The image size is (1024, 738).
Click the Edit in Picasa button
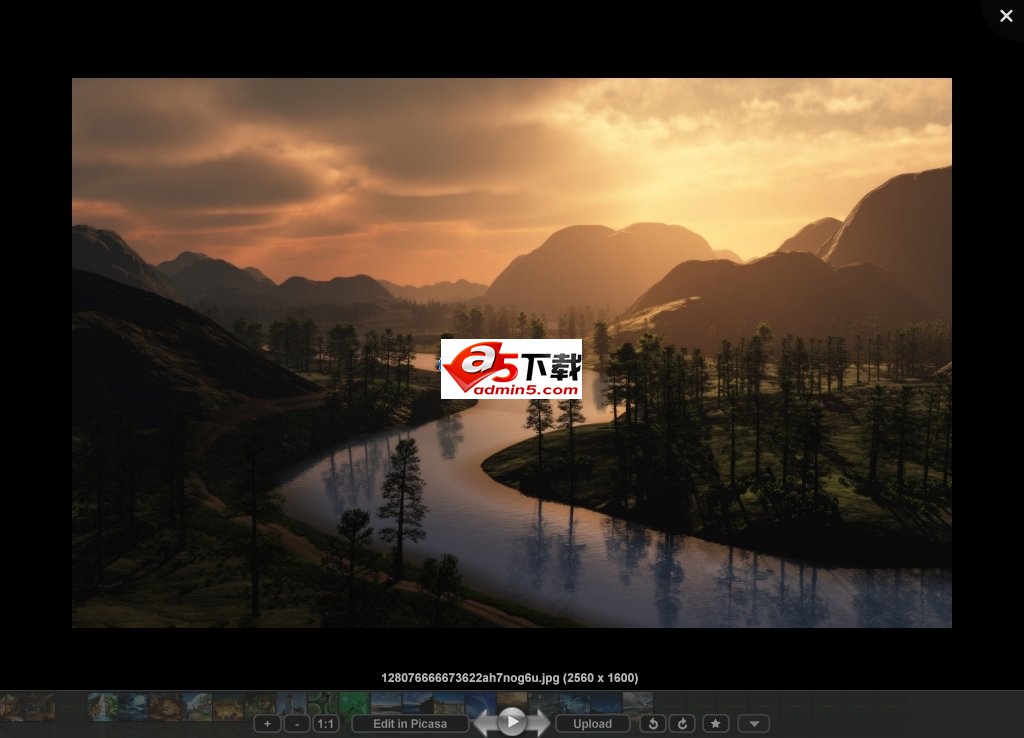(x=410, y=724)
